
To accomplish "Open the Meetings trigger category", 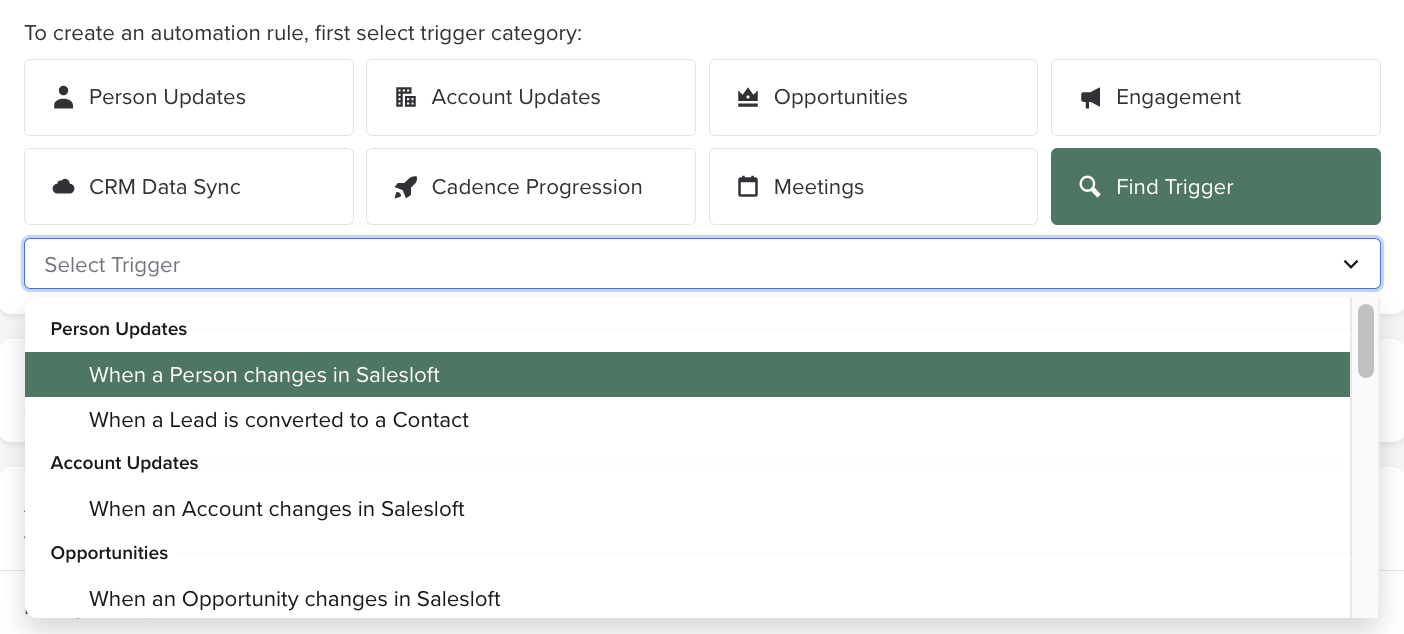I will pyautogui.click(x=873, y=186).
